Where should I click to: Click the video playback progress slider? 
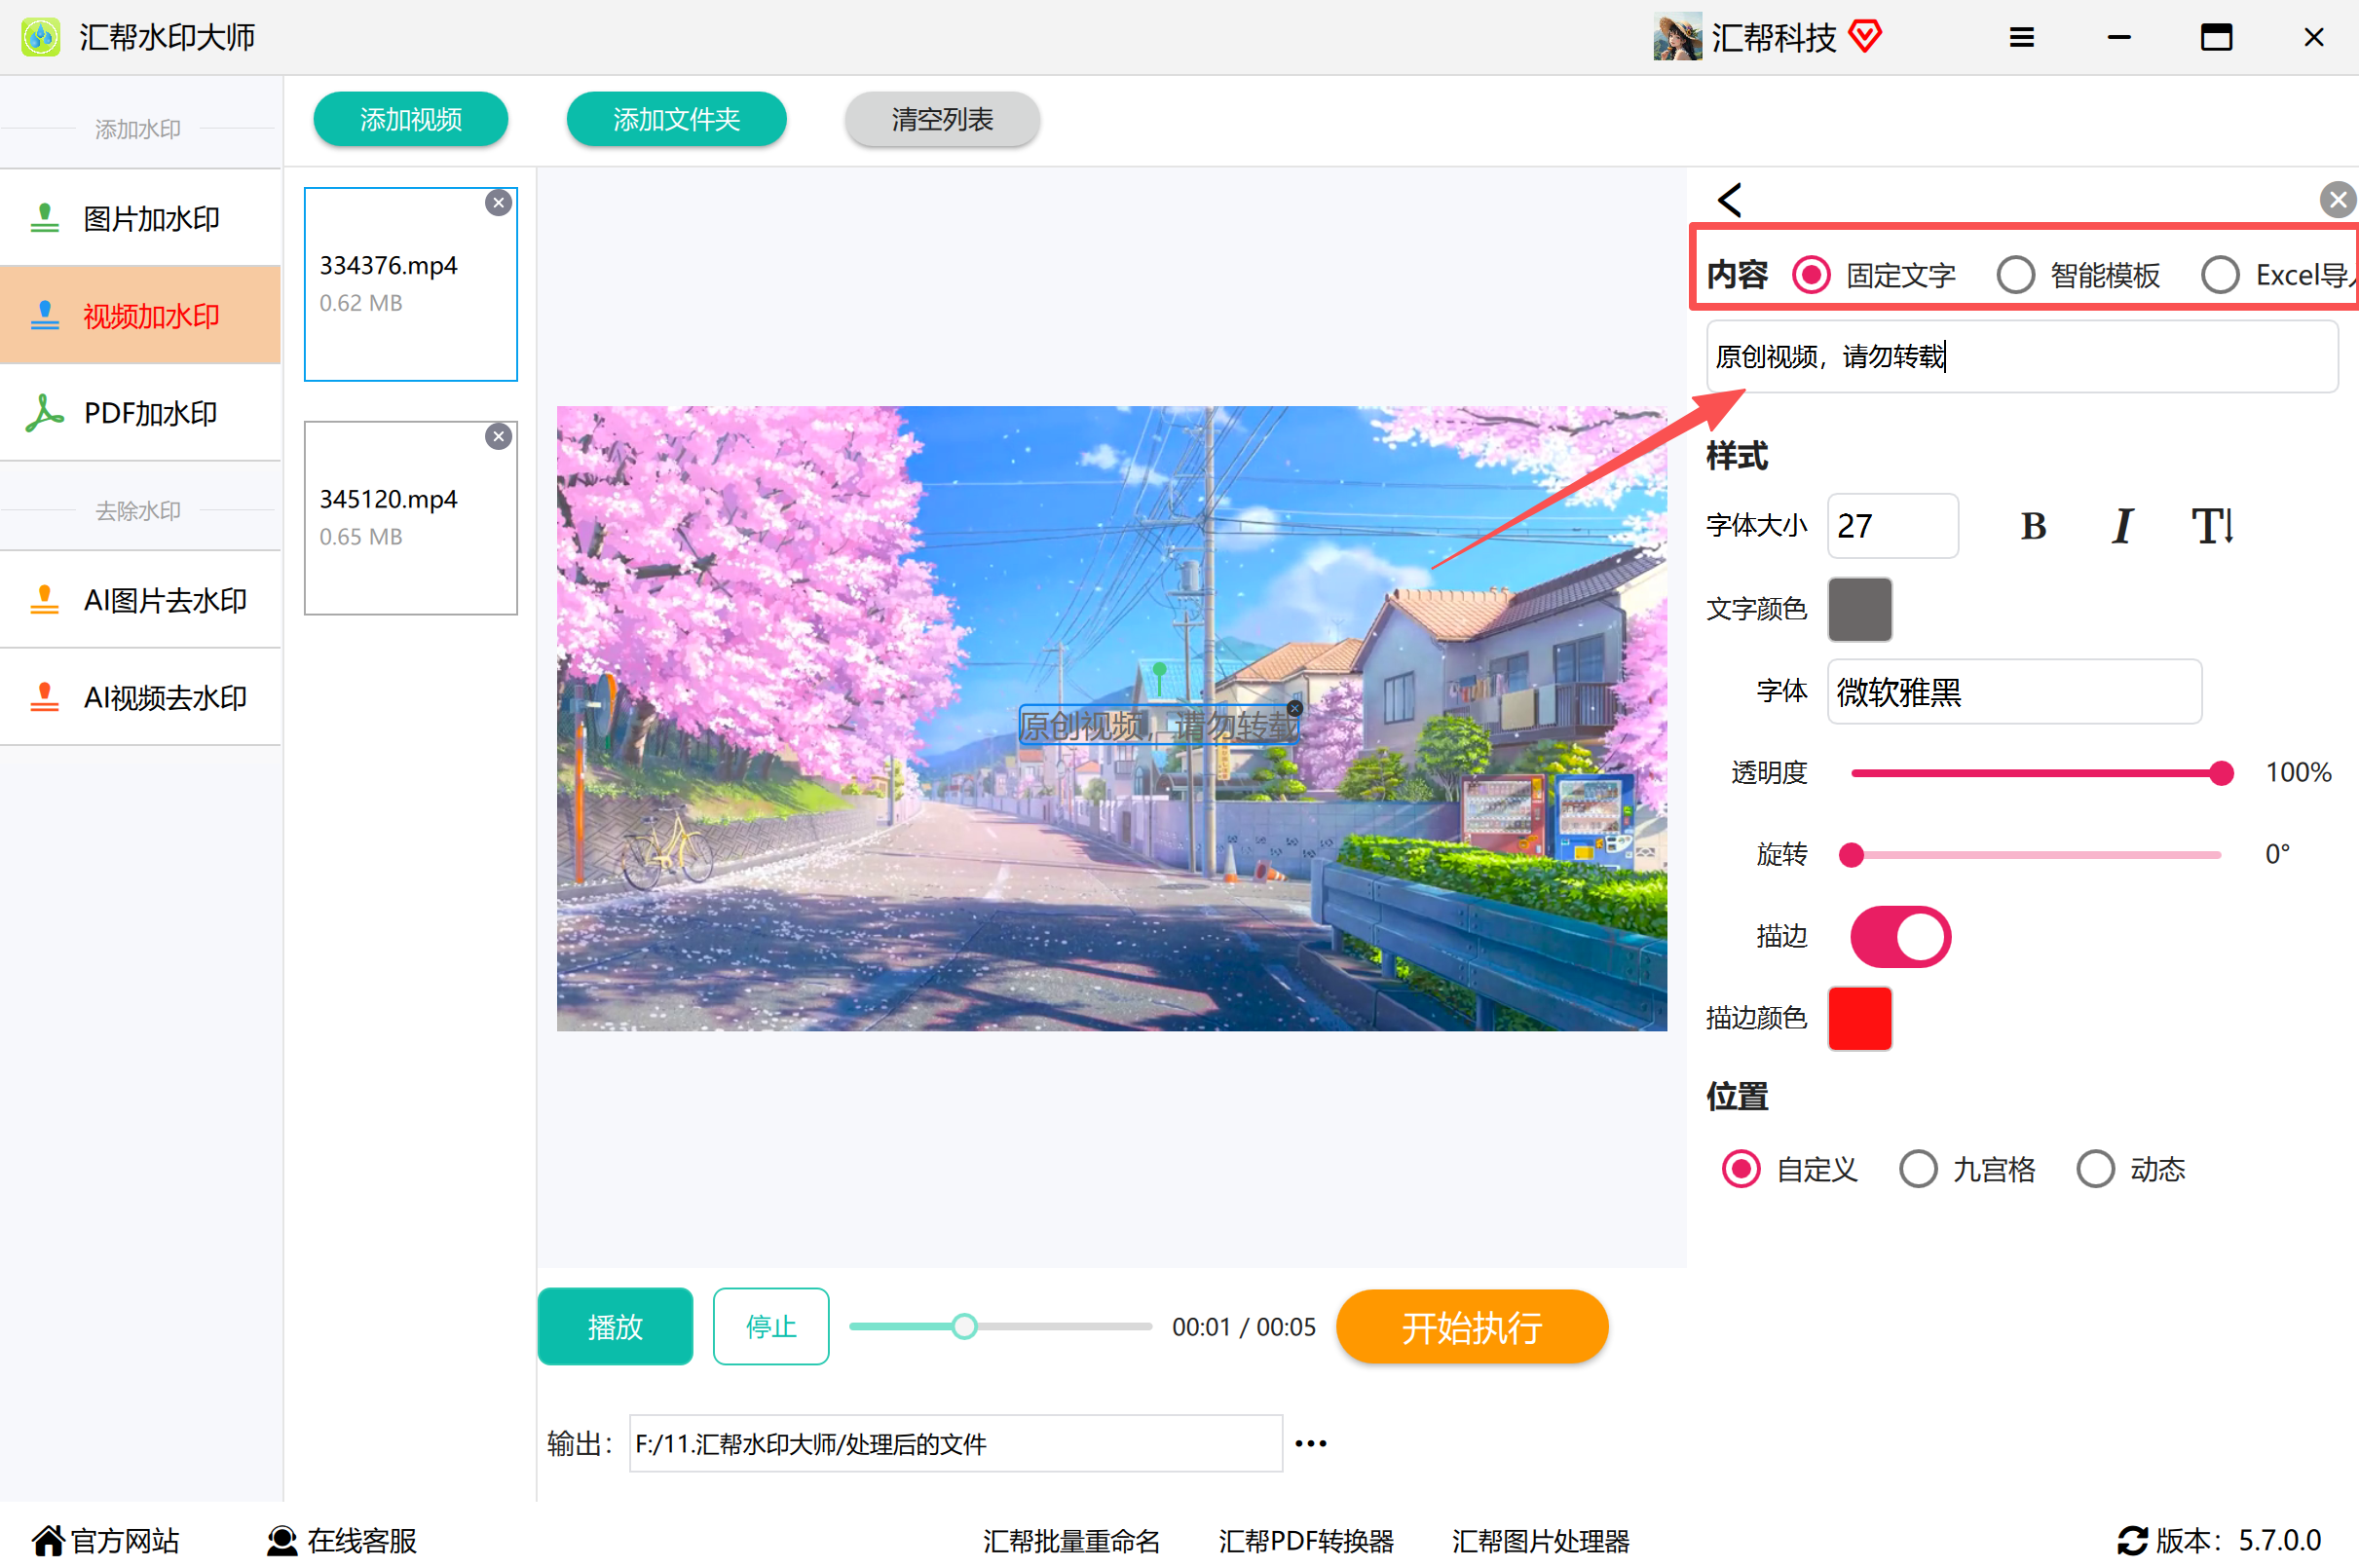coord(1000,1327)
